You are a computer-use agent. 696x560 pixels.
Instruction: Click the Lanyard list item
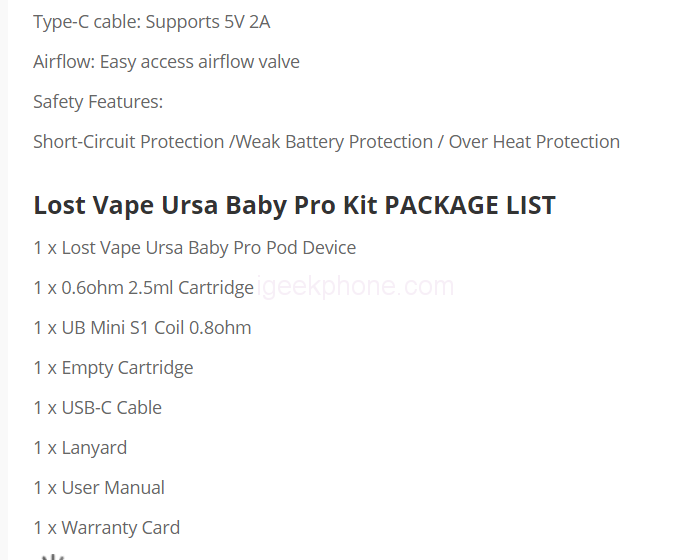[80, 447]
